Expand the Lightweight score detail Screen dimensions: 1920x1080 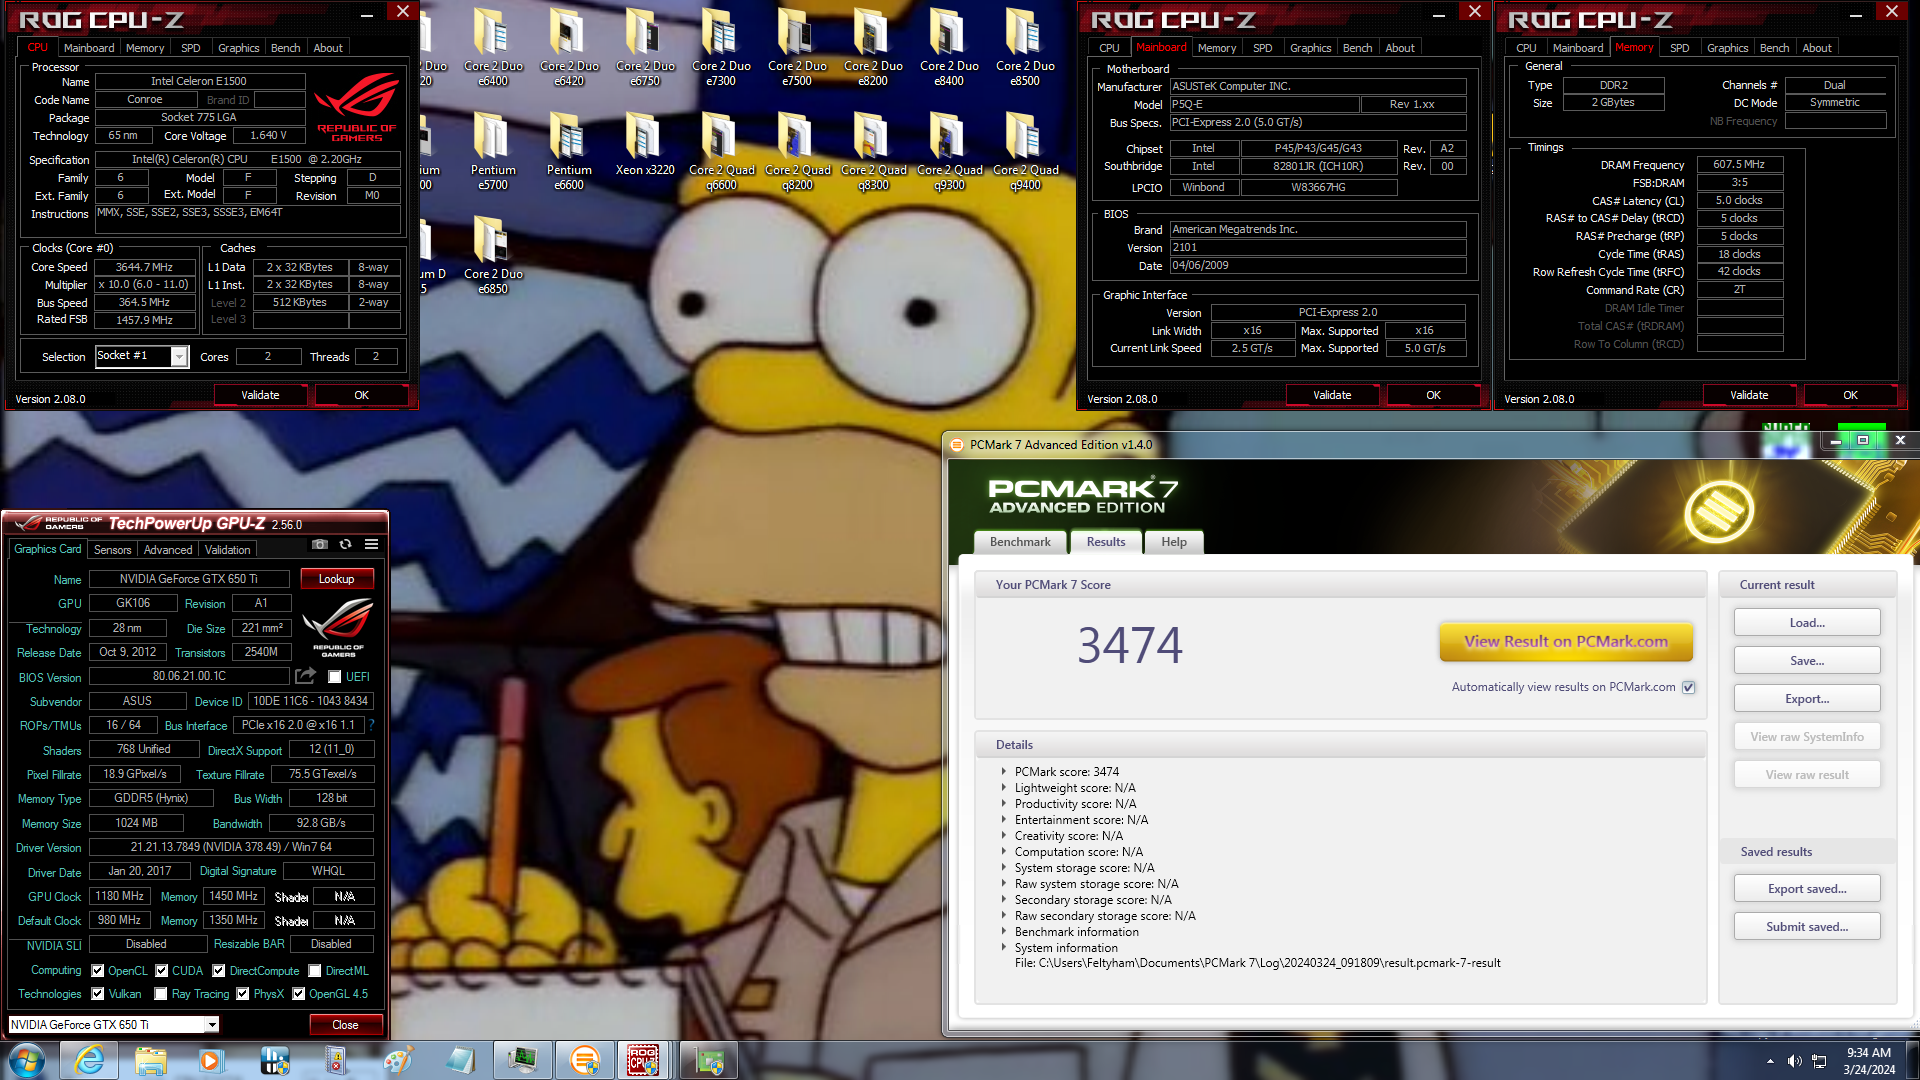click(1004, 787)
